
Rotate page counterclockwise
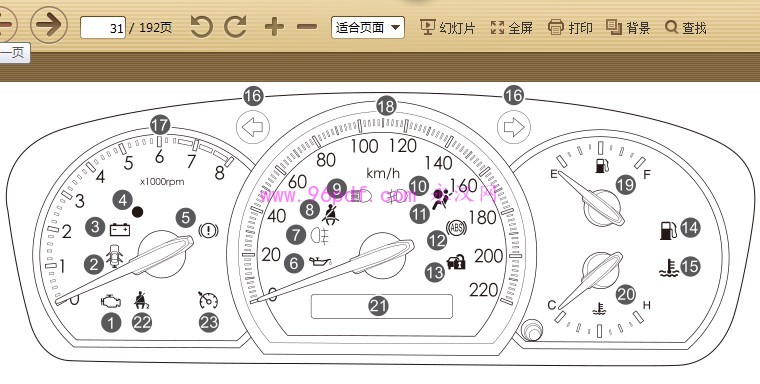pos(201,26)
